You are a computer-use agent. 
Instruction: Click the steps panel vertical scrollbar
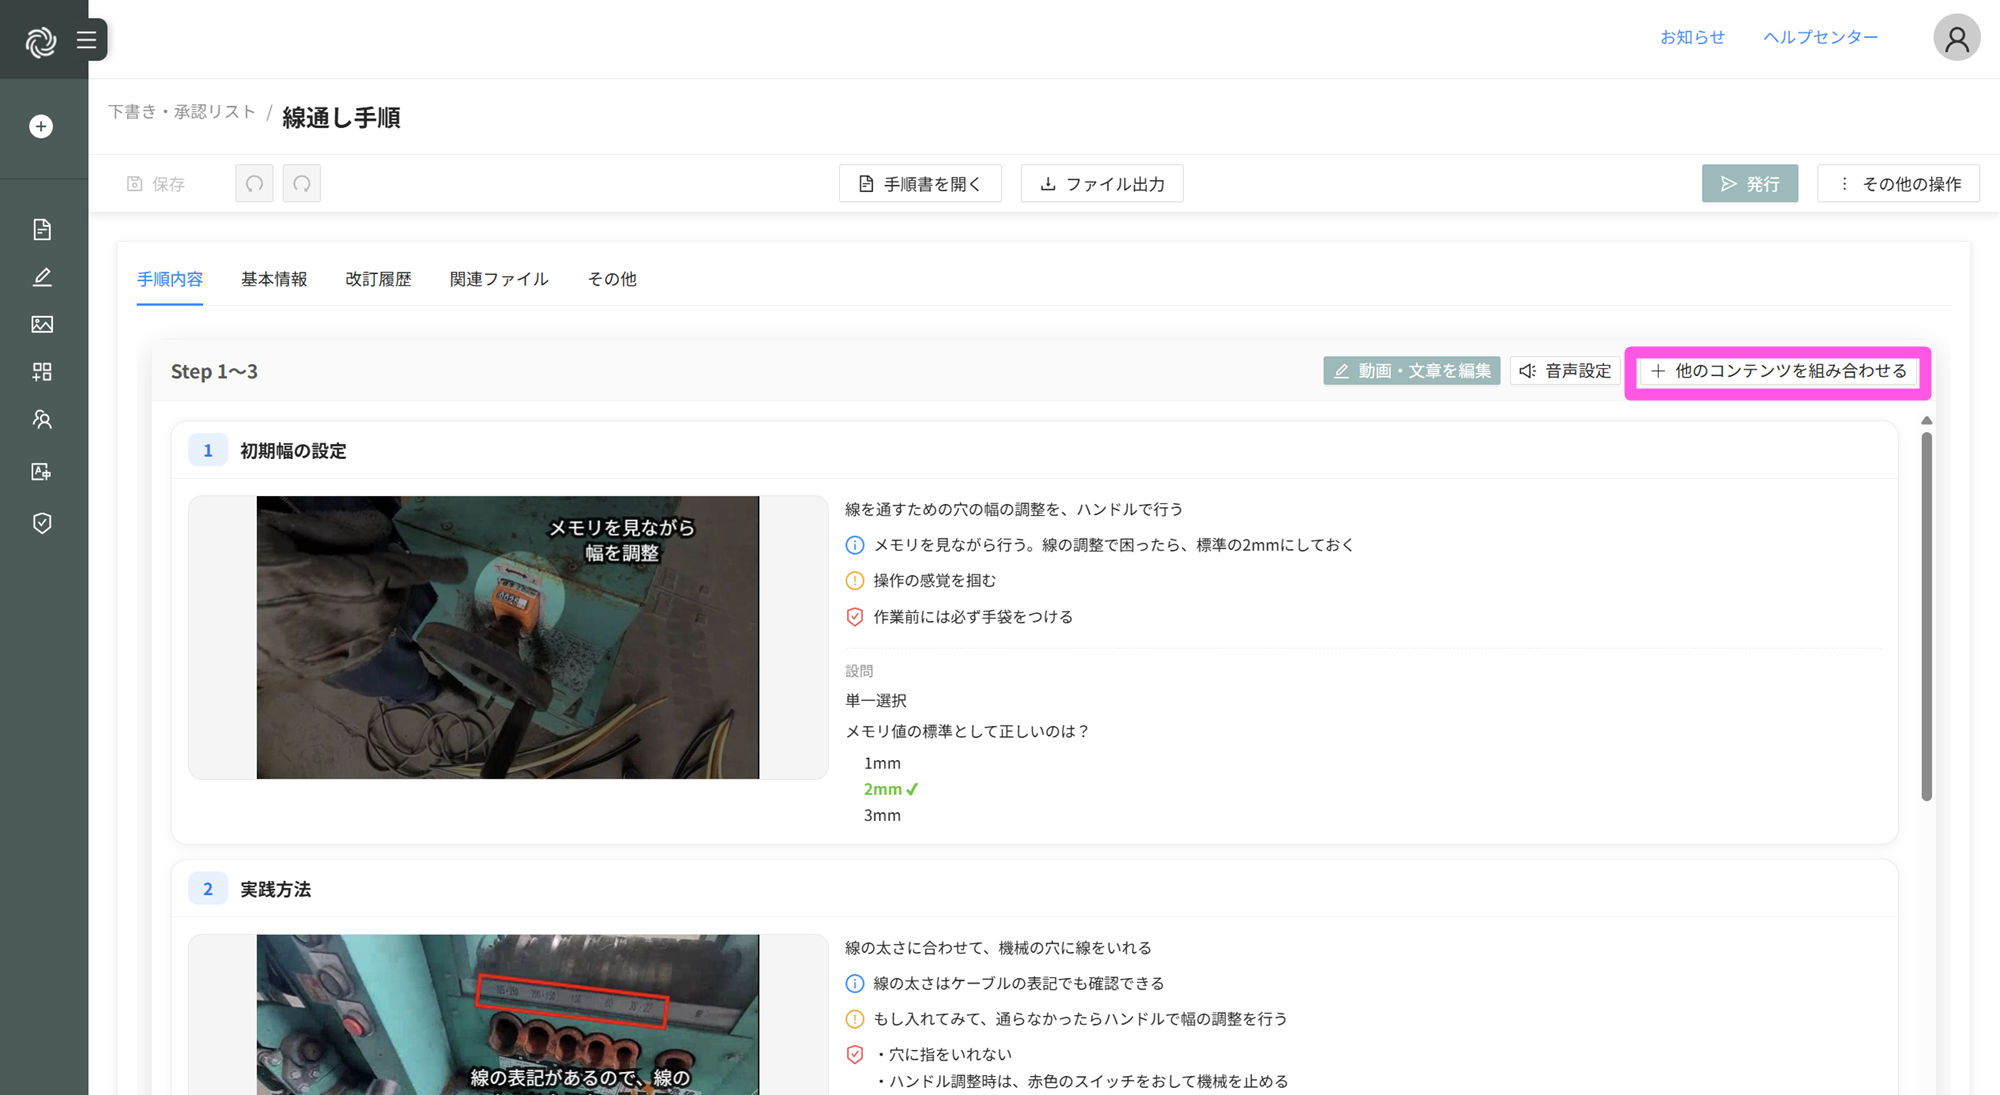(x=1926, y=615)
